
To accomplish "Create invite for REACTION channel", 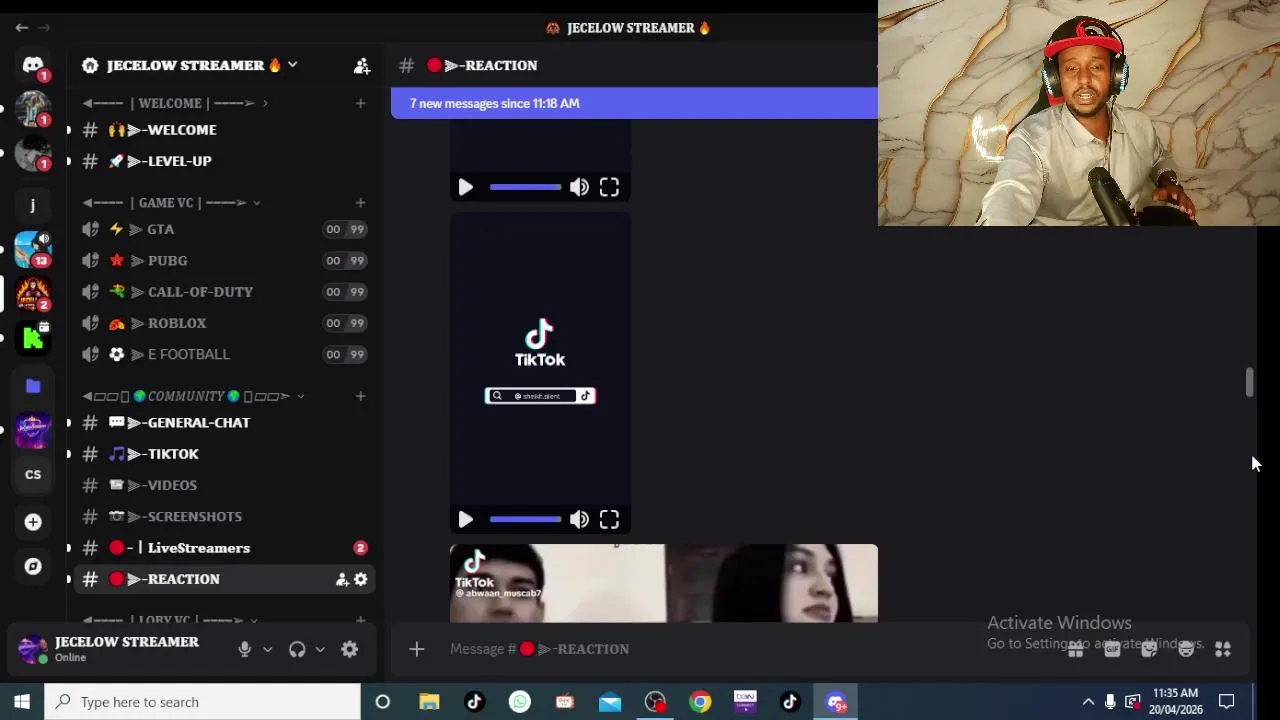I will [x=342, y=579].
